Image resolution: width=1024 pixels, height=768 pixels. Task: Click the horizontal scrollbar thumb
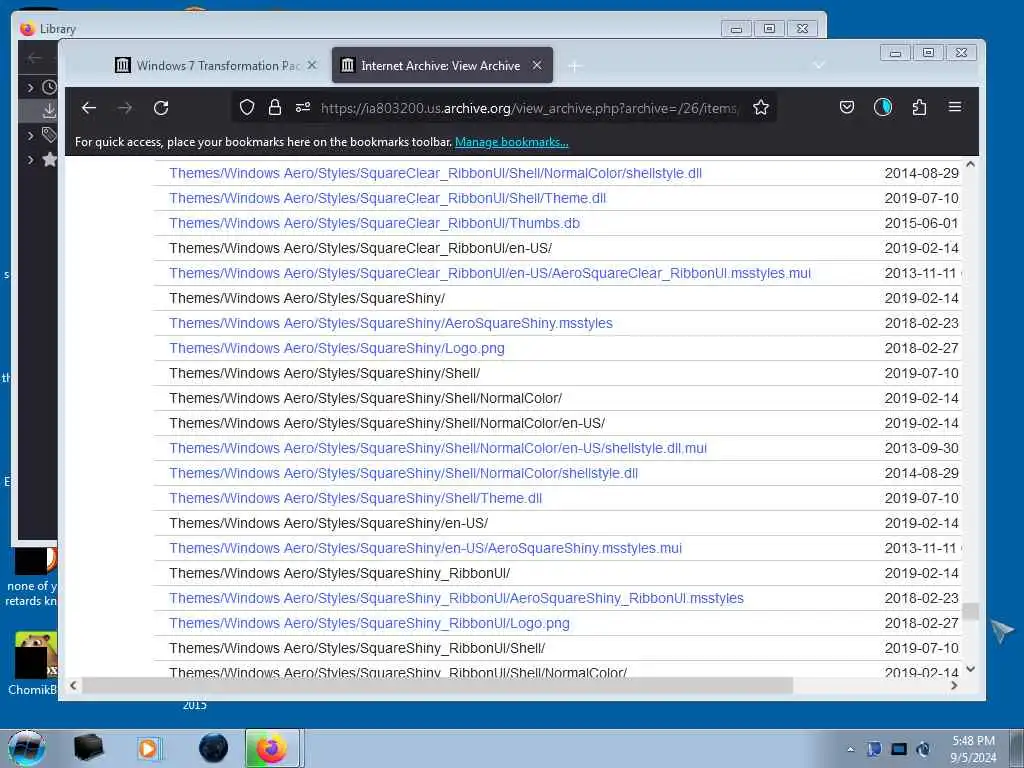tap(438, 685)
